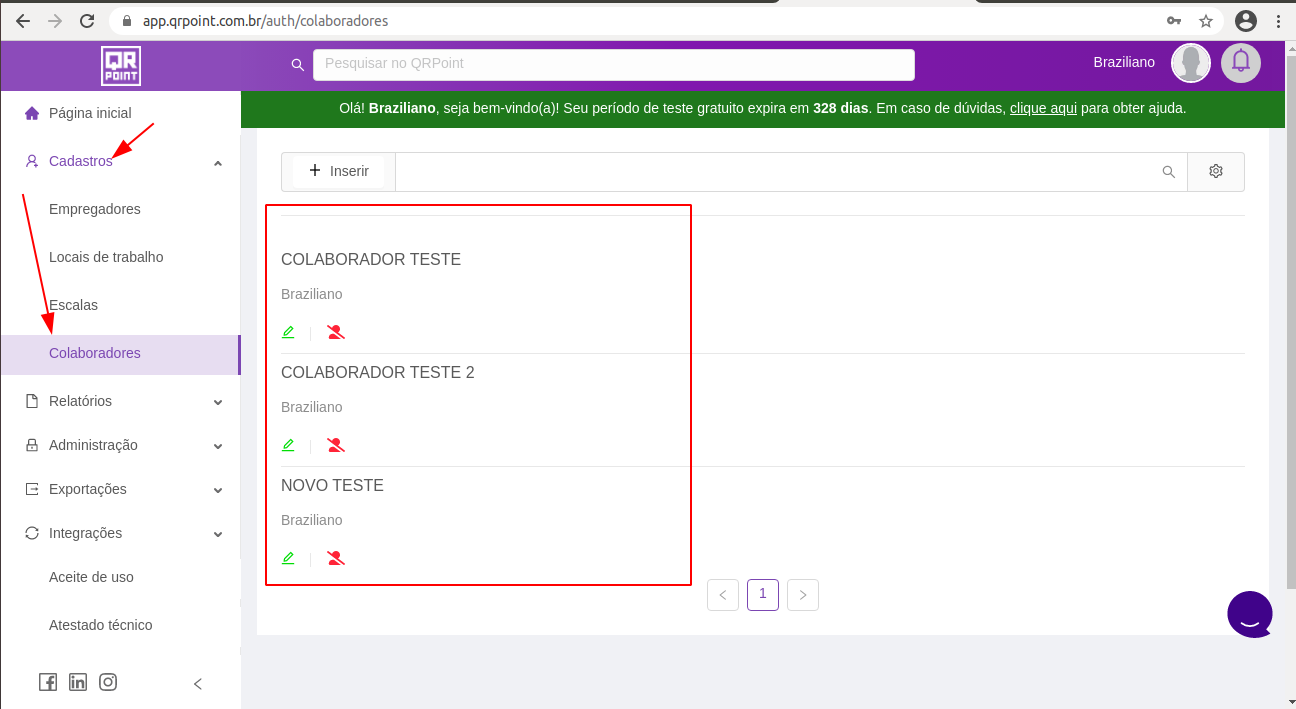Click the edit pencil for COLABORADOR TESTE 2
1296x709 pixels.
click(288, 445)
